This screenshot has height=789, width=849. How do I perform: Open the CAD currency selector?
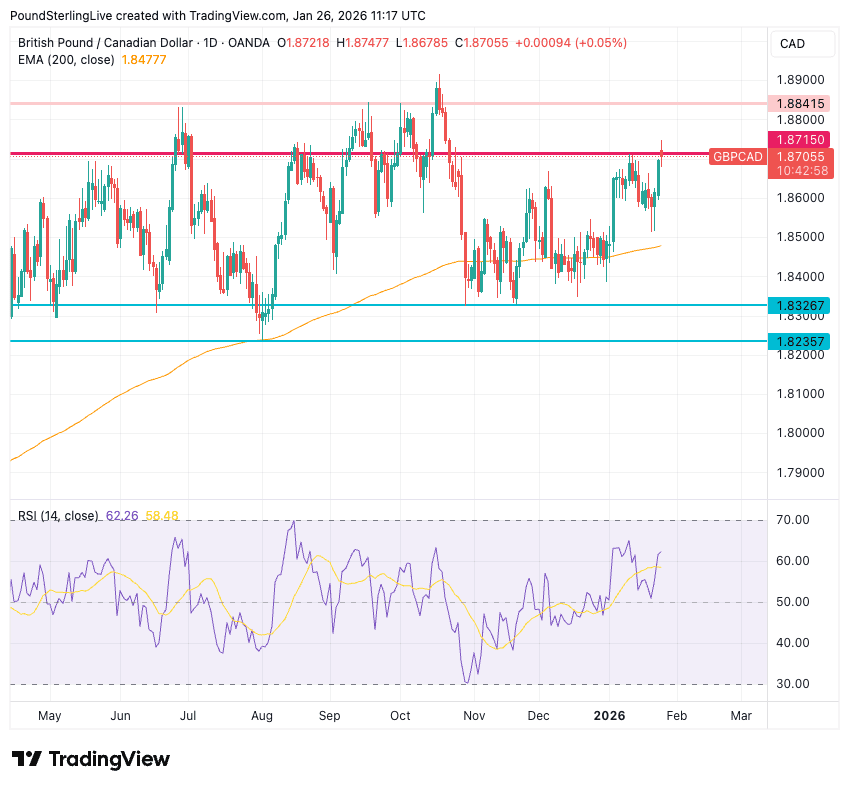coord(792,44)
